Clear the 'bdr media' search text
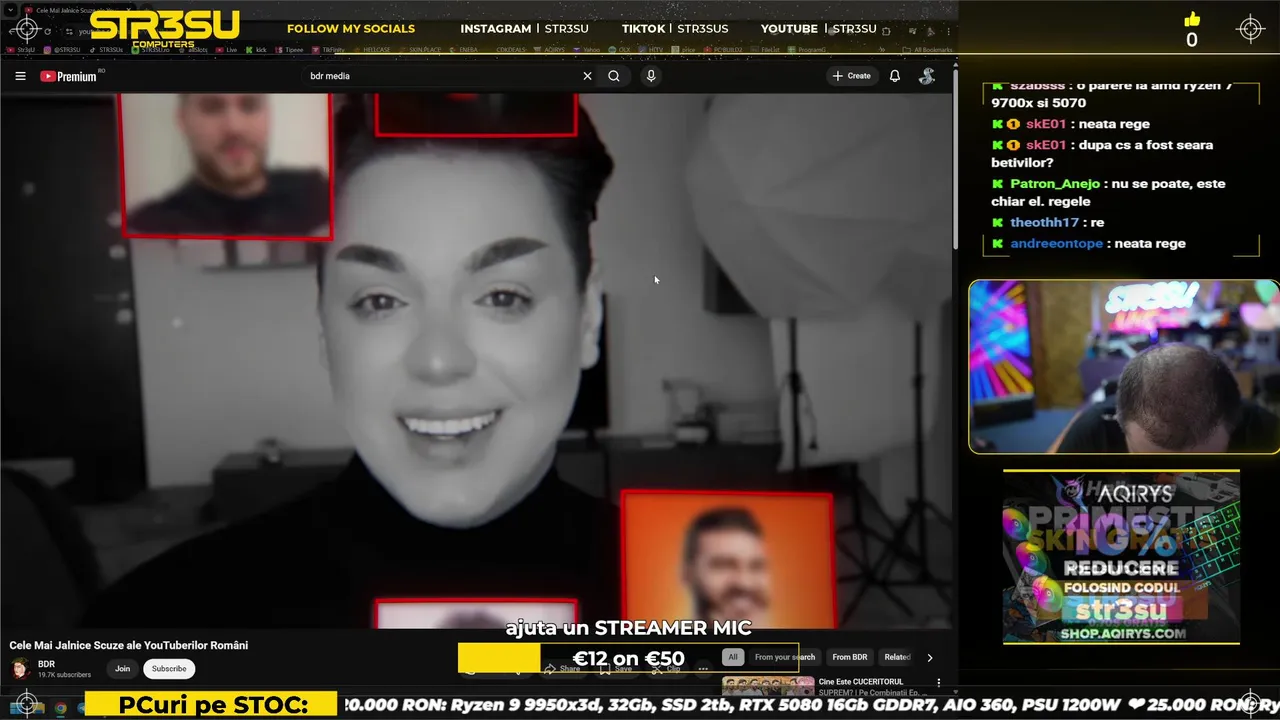 [x=587, y=76]
